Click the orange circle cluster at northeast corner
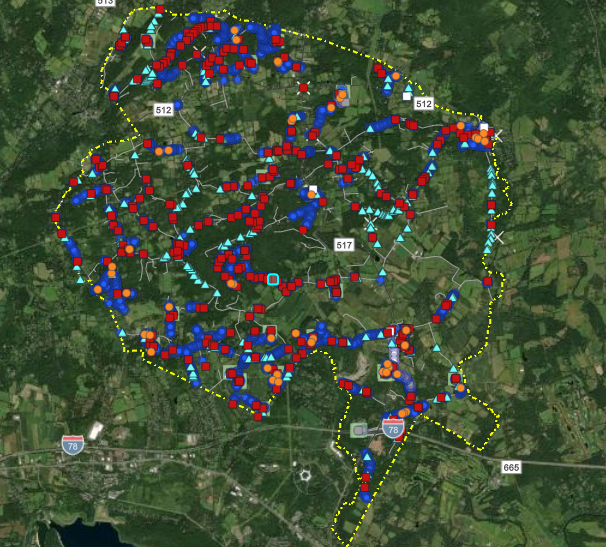Viewport: 606px width, 547px height. pos(483,134)
